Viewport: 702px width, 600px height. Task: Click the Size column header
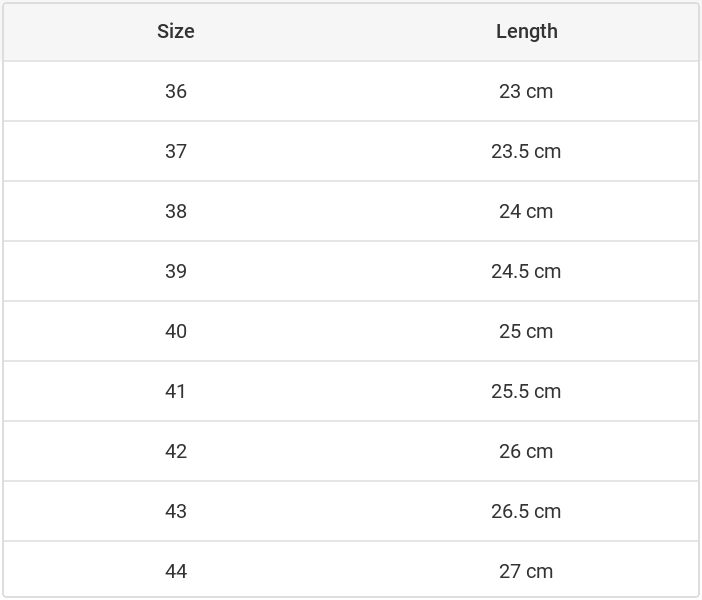pyautogui.click(x=176, y=31)
